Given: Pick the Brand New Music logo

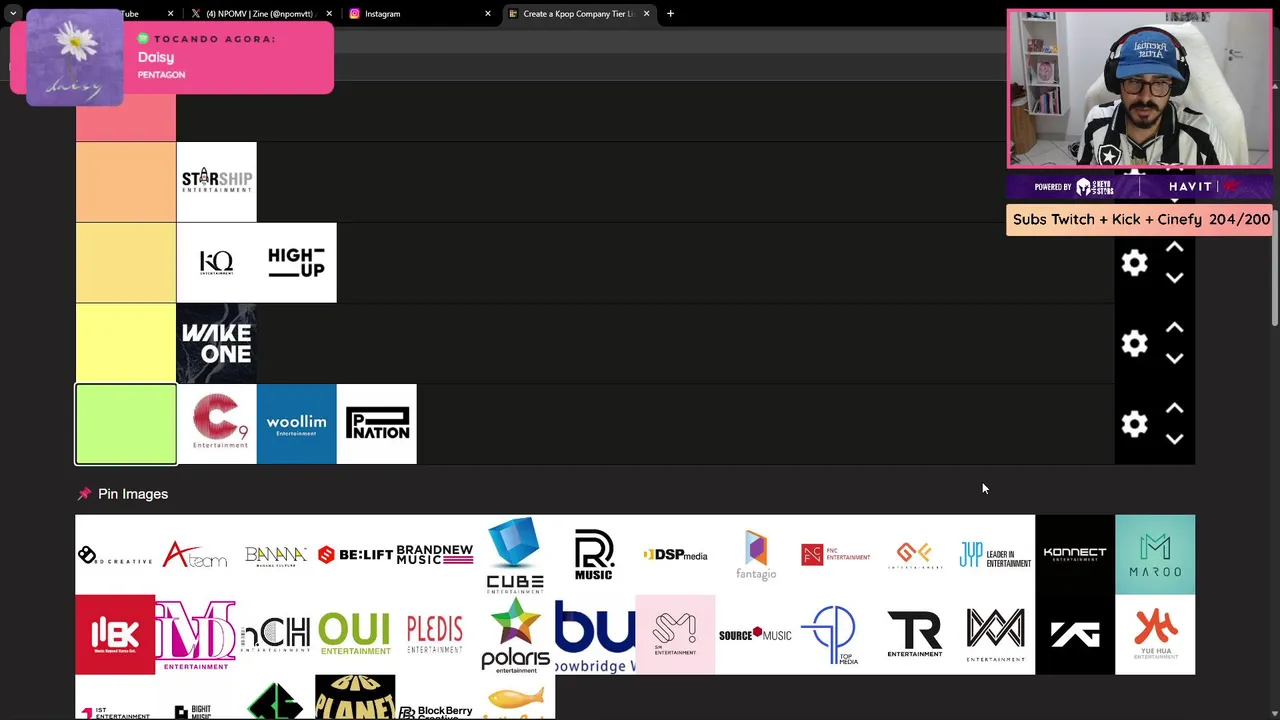Looking at the screenshot, I should [x=435, y=555].
